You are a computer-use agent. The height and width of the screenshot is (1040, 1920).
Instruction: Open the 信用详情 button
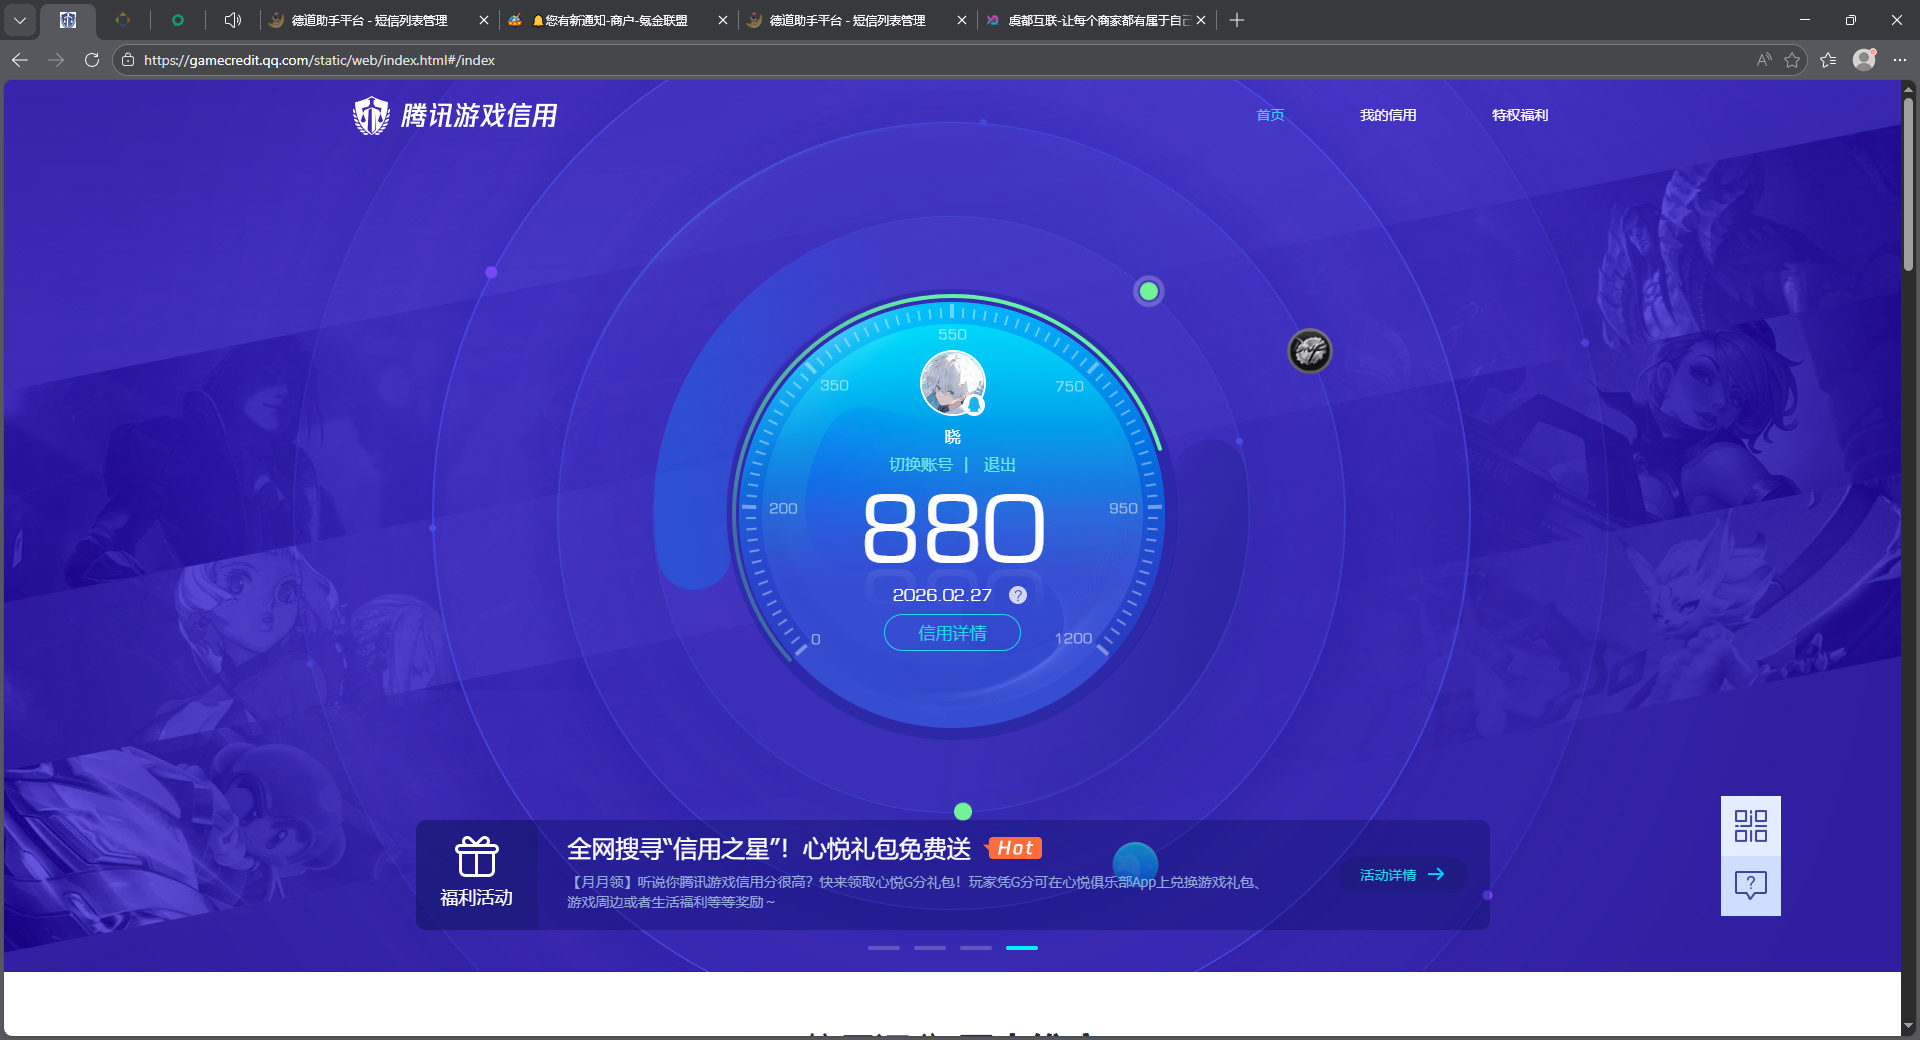pos(952,633)
